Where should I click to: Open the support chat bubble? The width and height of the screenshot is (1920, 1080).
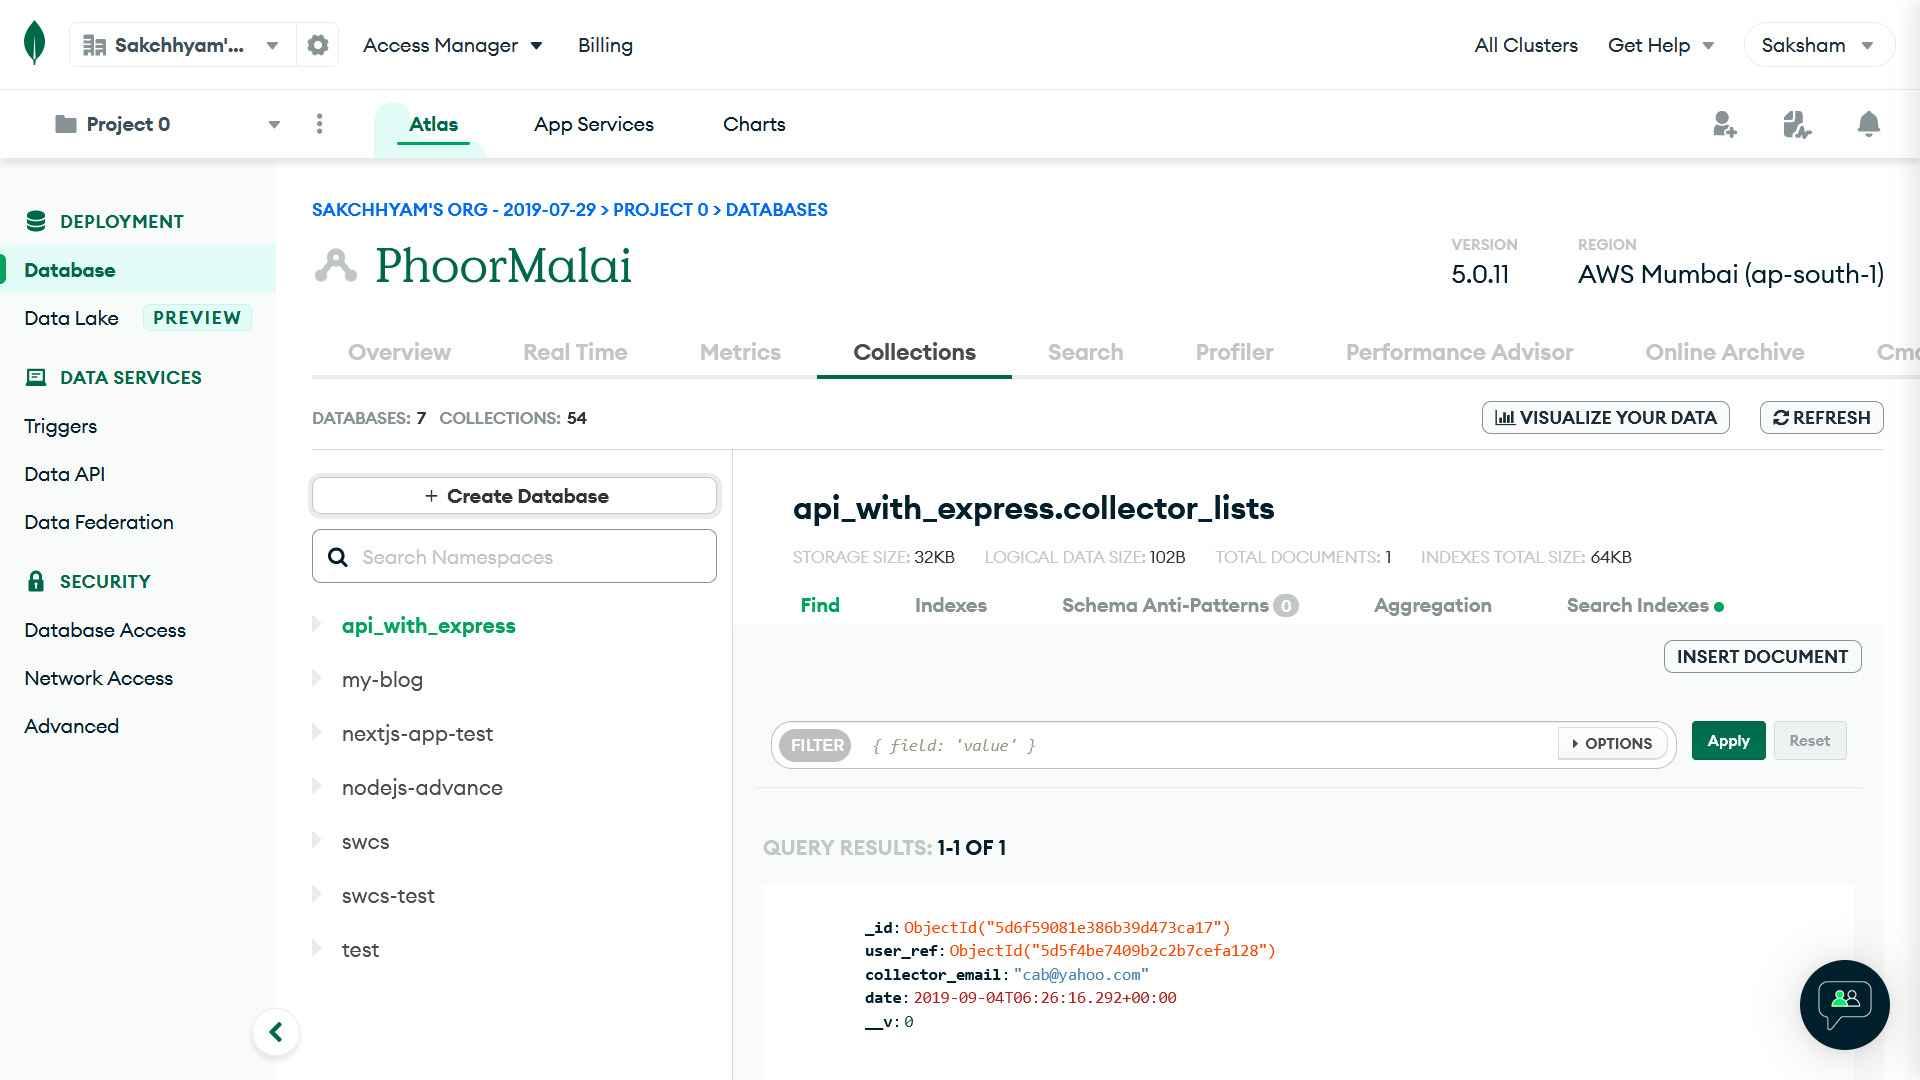click(x=1844, y=1004)
